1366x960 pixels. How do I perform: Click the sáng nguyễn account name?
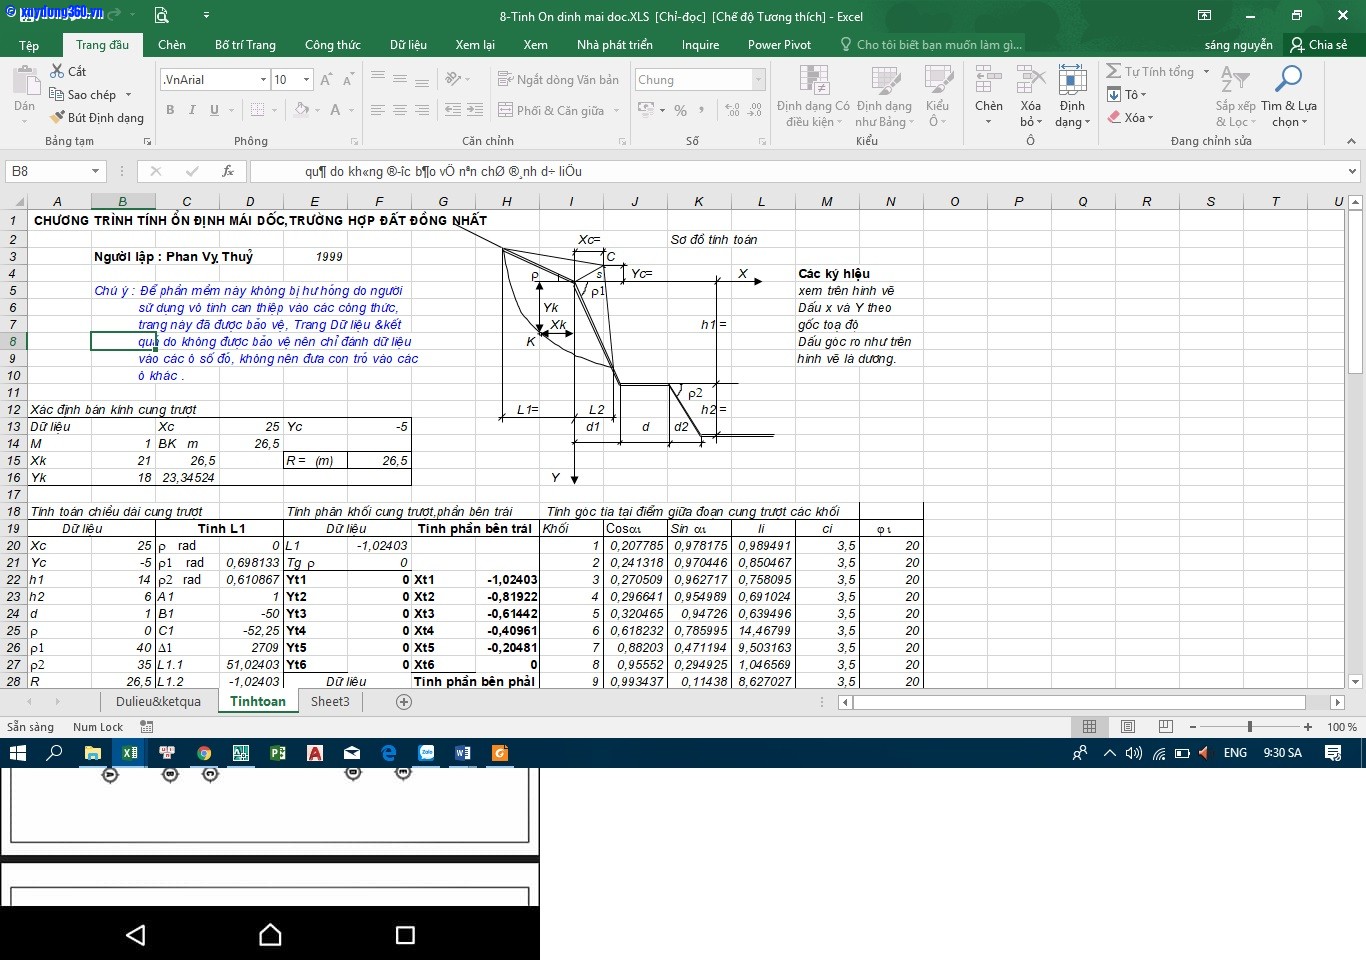(1238, 45)
